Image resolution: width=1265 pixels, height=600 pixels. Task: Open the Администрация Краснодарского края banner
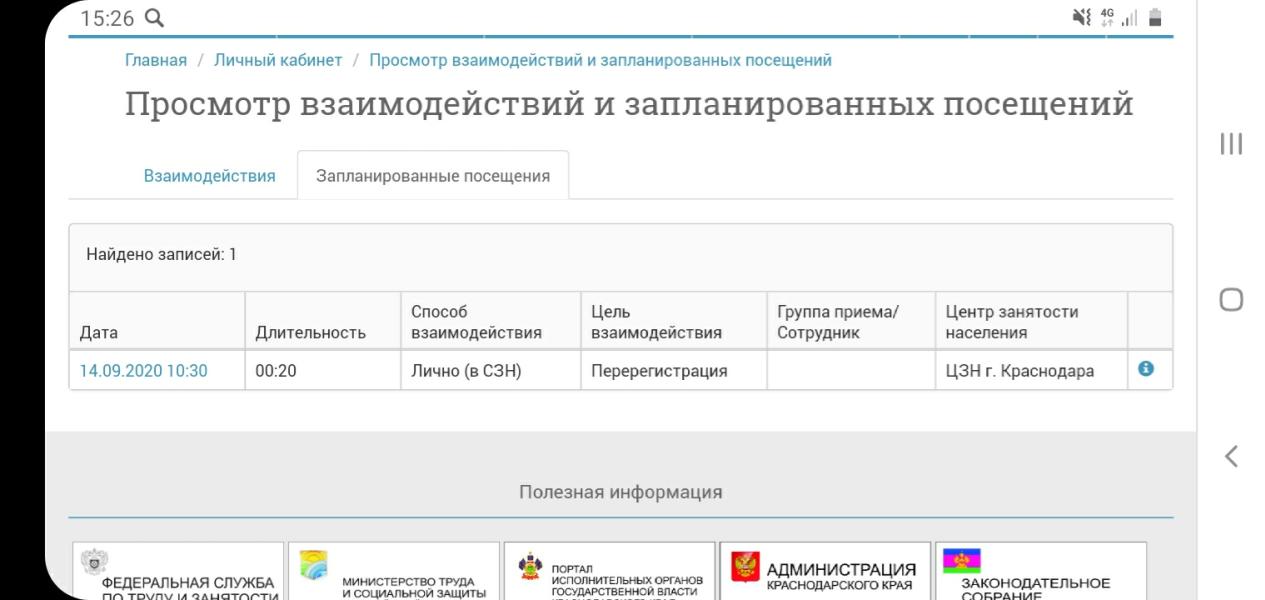click(x=825, y=572)
